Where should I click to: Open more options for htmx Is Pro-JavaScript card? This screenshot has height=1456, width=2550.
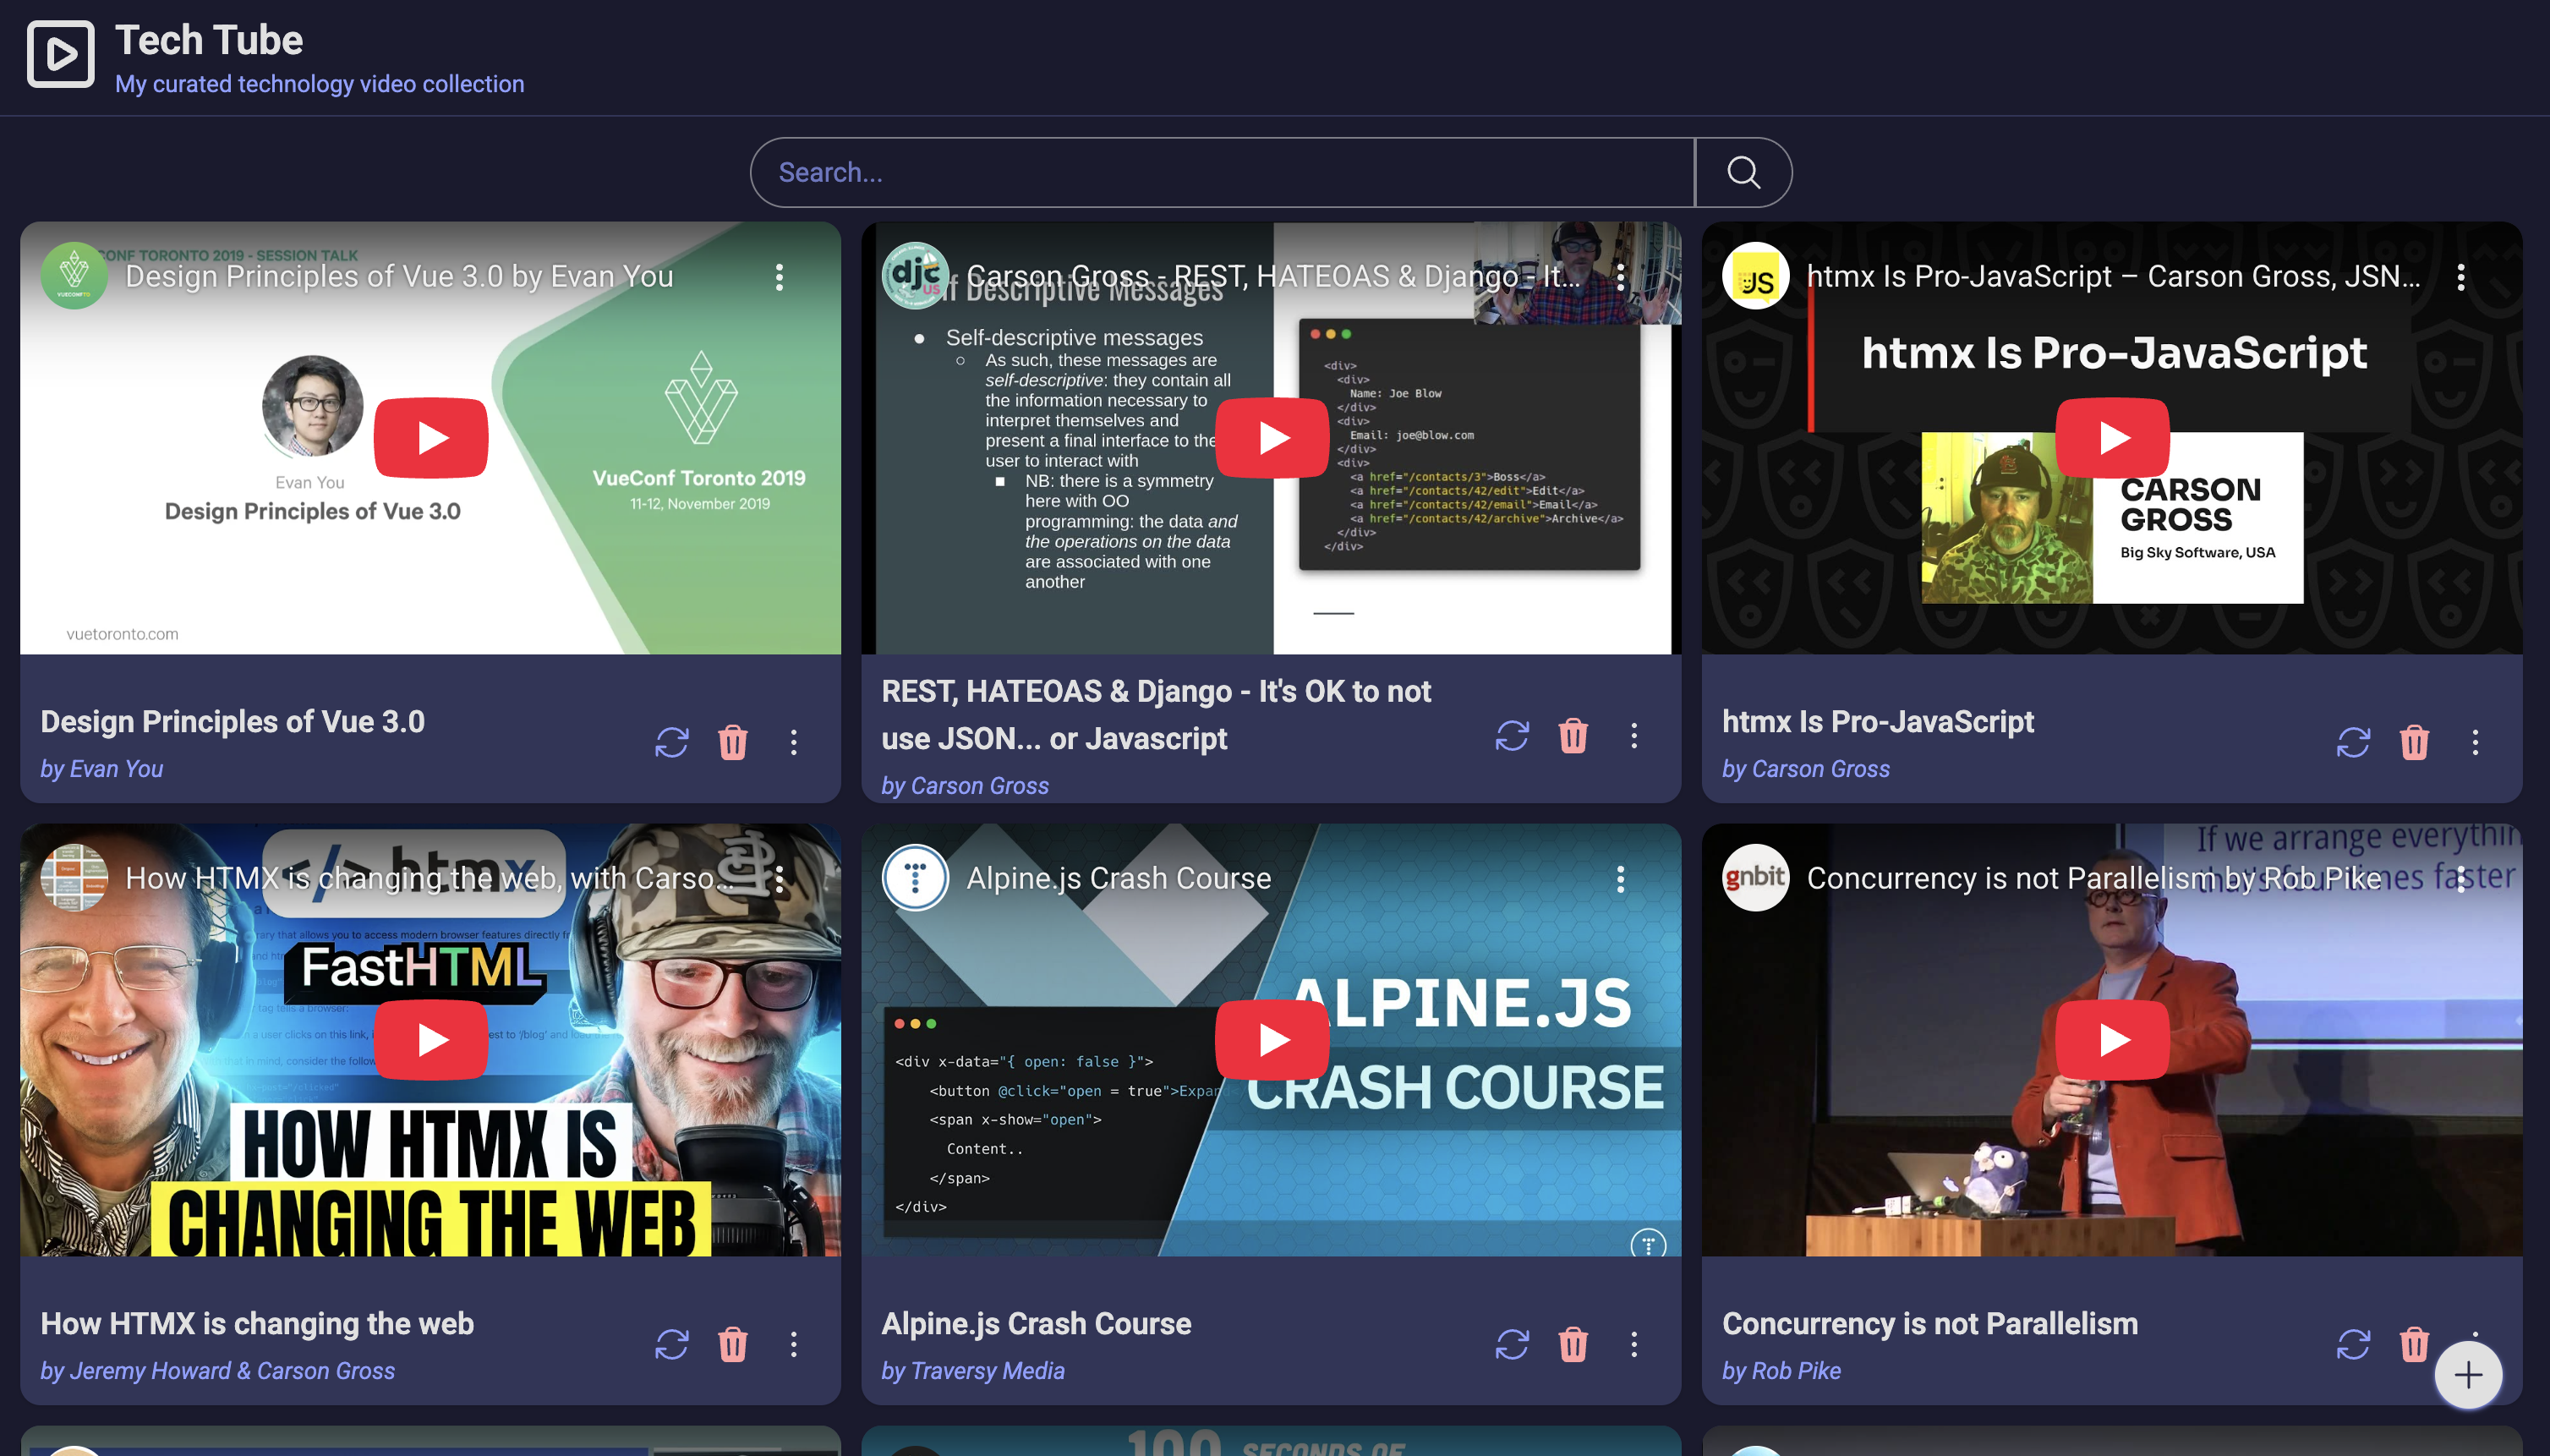pos(2475,742)
